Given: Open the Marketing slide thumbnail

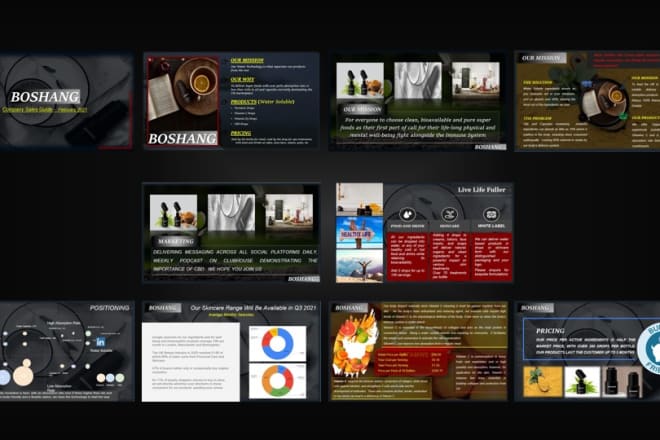Looking at the screenshot, I should coord(231,232).
